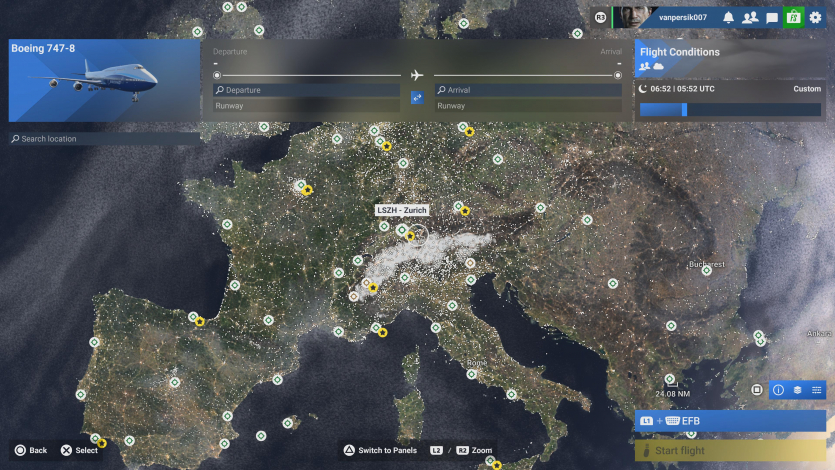Open the EFB panel
This screenshot has width=835, height=470.
pos(730,421)
